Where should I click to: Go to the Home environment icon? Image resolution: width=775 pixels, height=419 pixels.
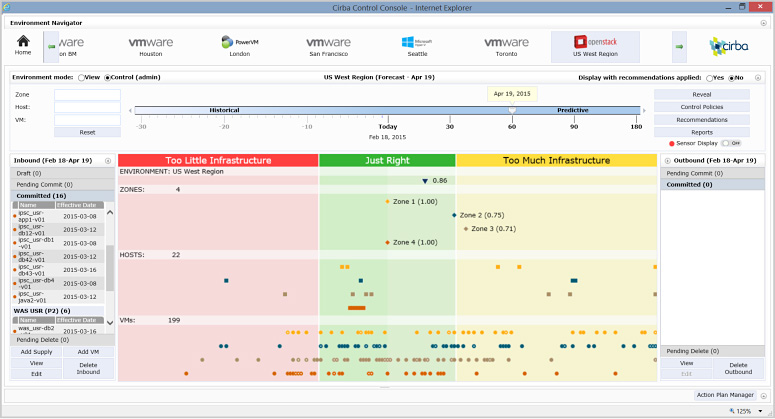(x=23, y=45)
